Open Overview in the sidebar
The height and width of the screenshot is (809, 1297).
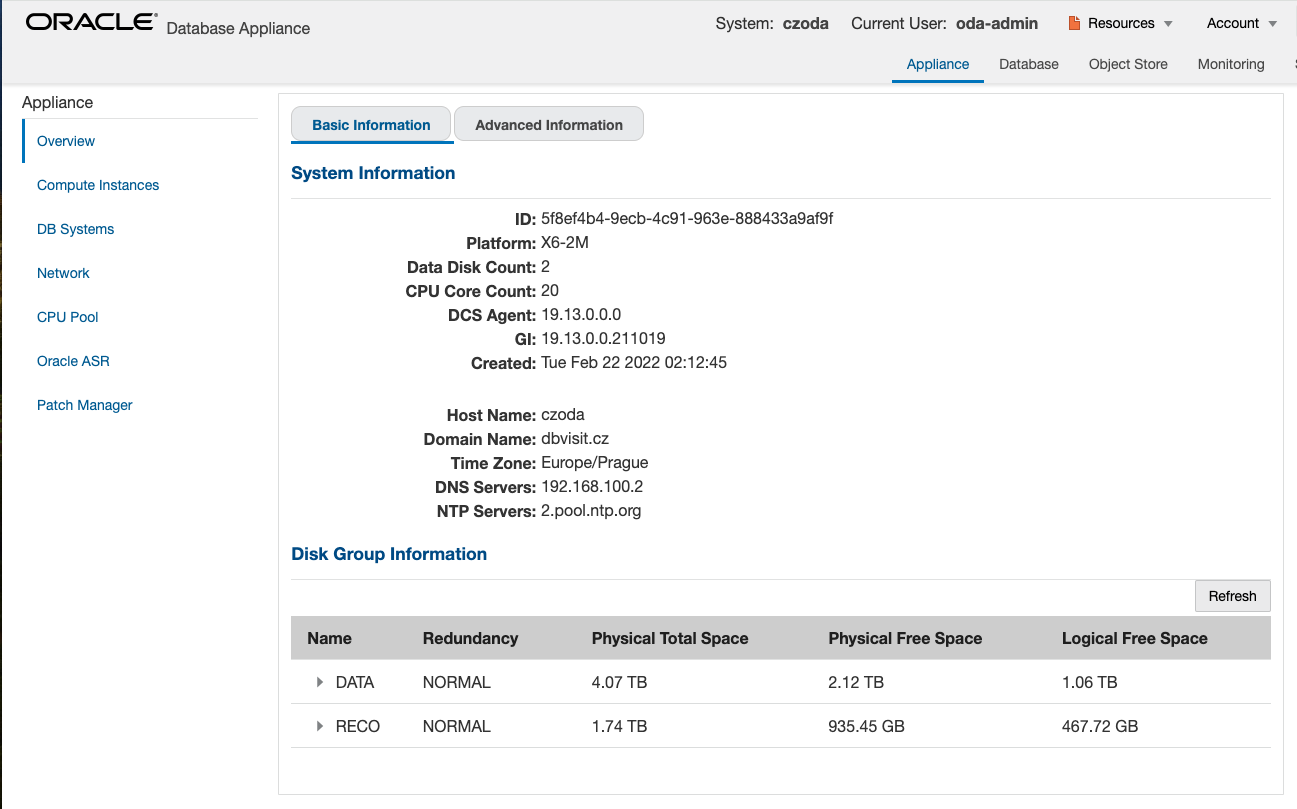click(x=66, y=141)
